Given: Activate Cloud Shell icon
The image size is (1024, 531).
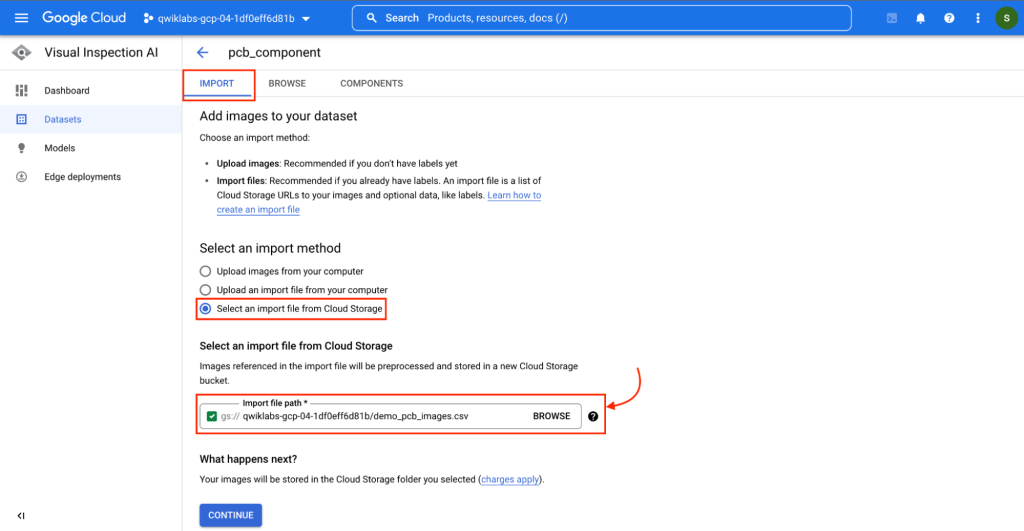Looking at the screenshot, I should (891, 18).
